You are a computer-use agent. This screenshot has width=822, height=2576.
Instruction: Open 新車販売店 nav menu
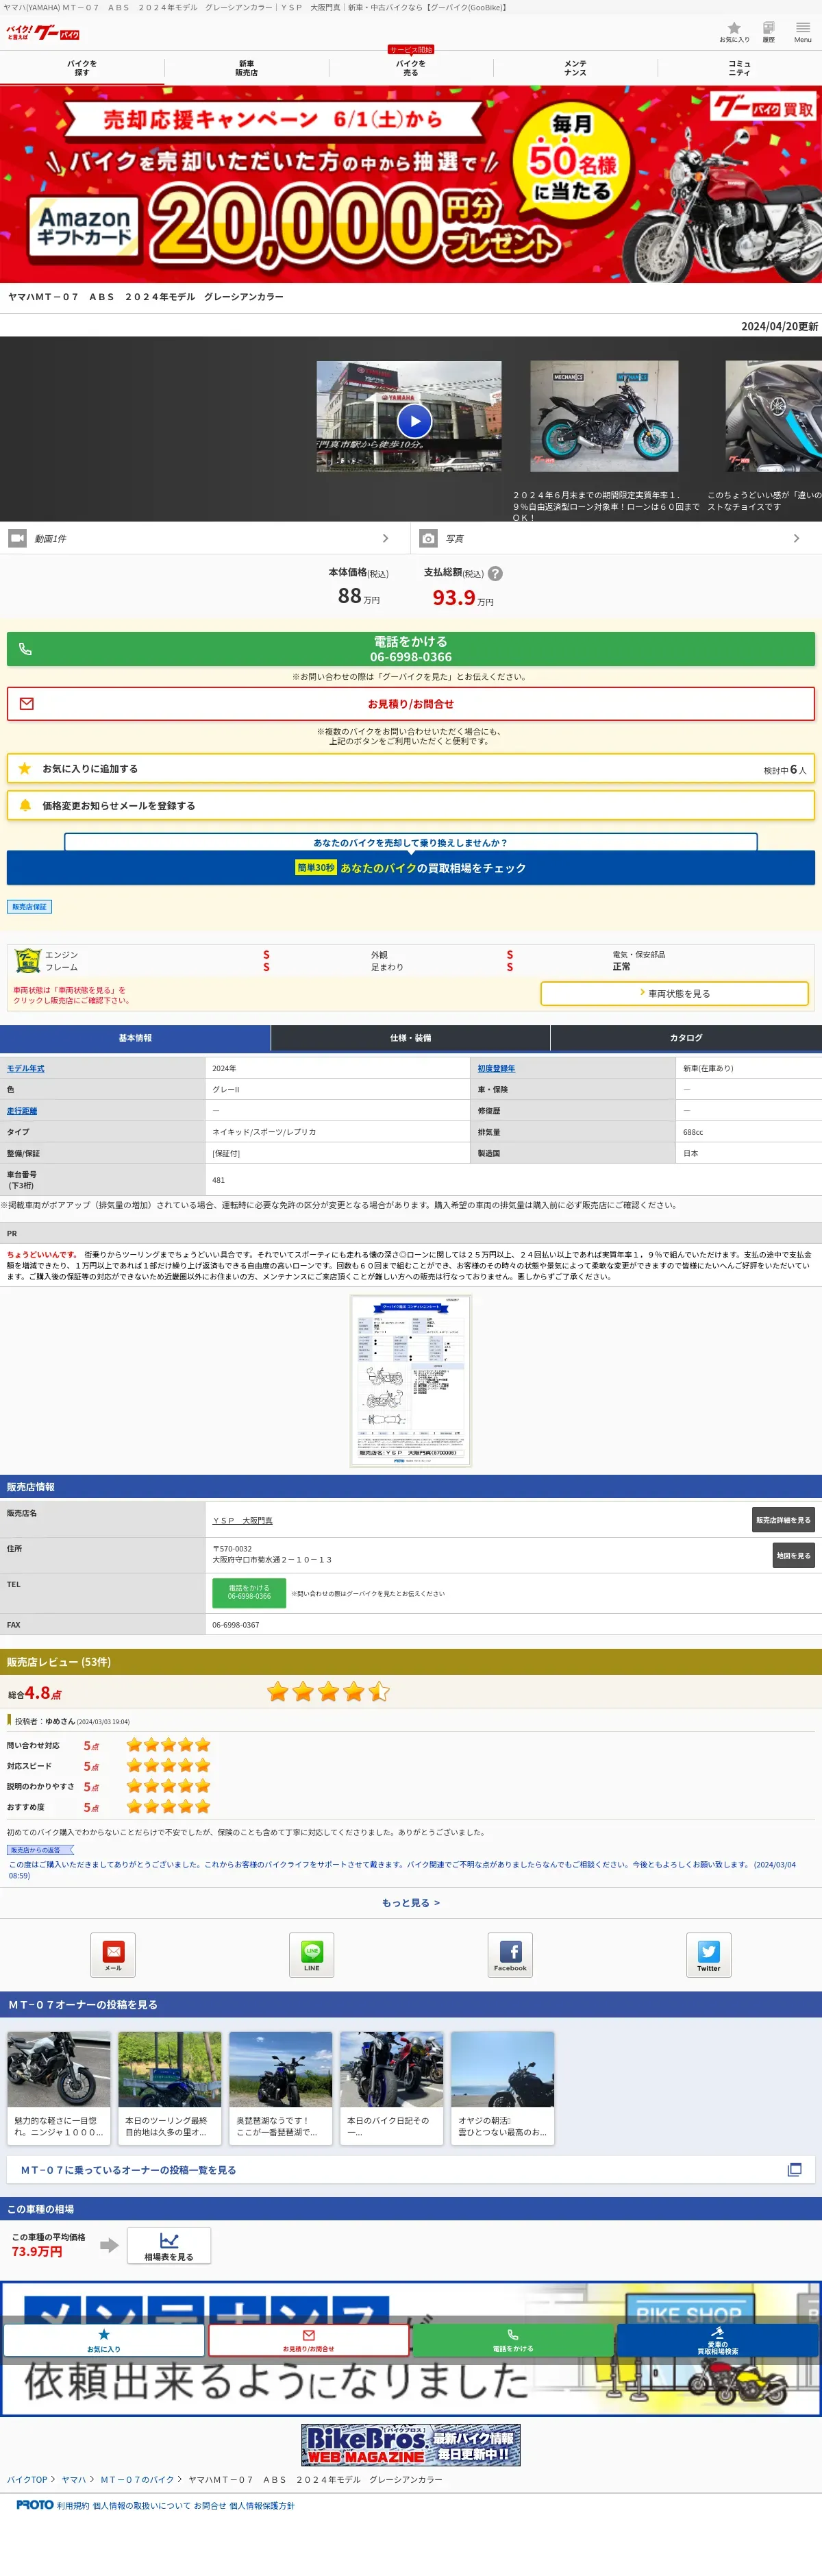(x=246, y=68)
